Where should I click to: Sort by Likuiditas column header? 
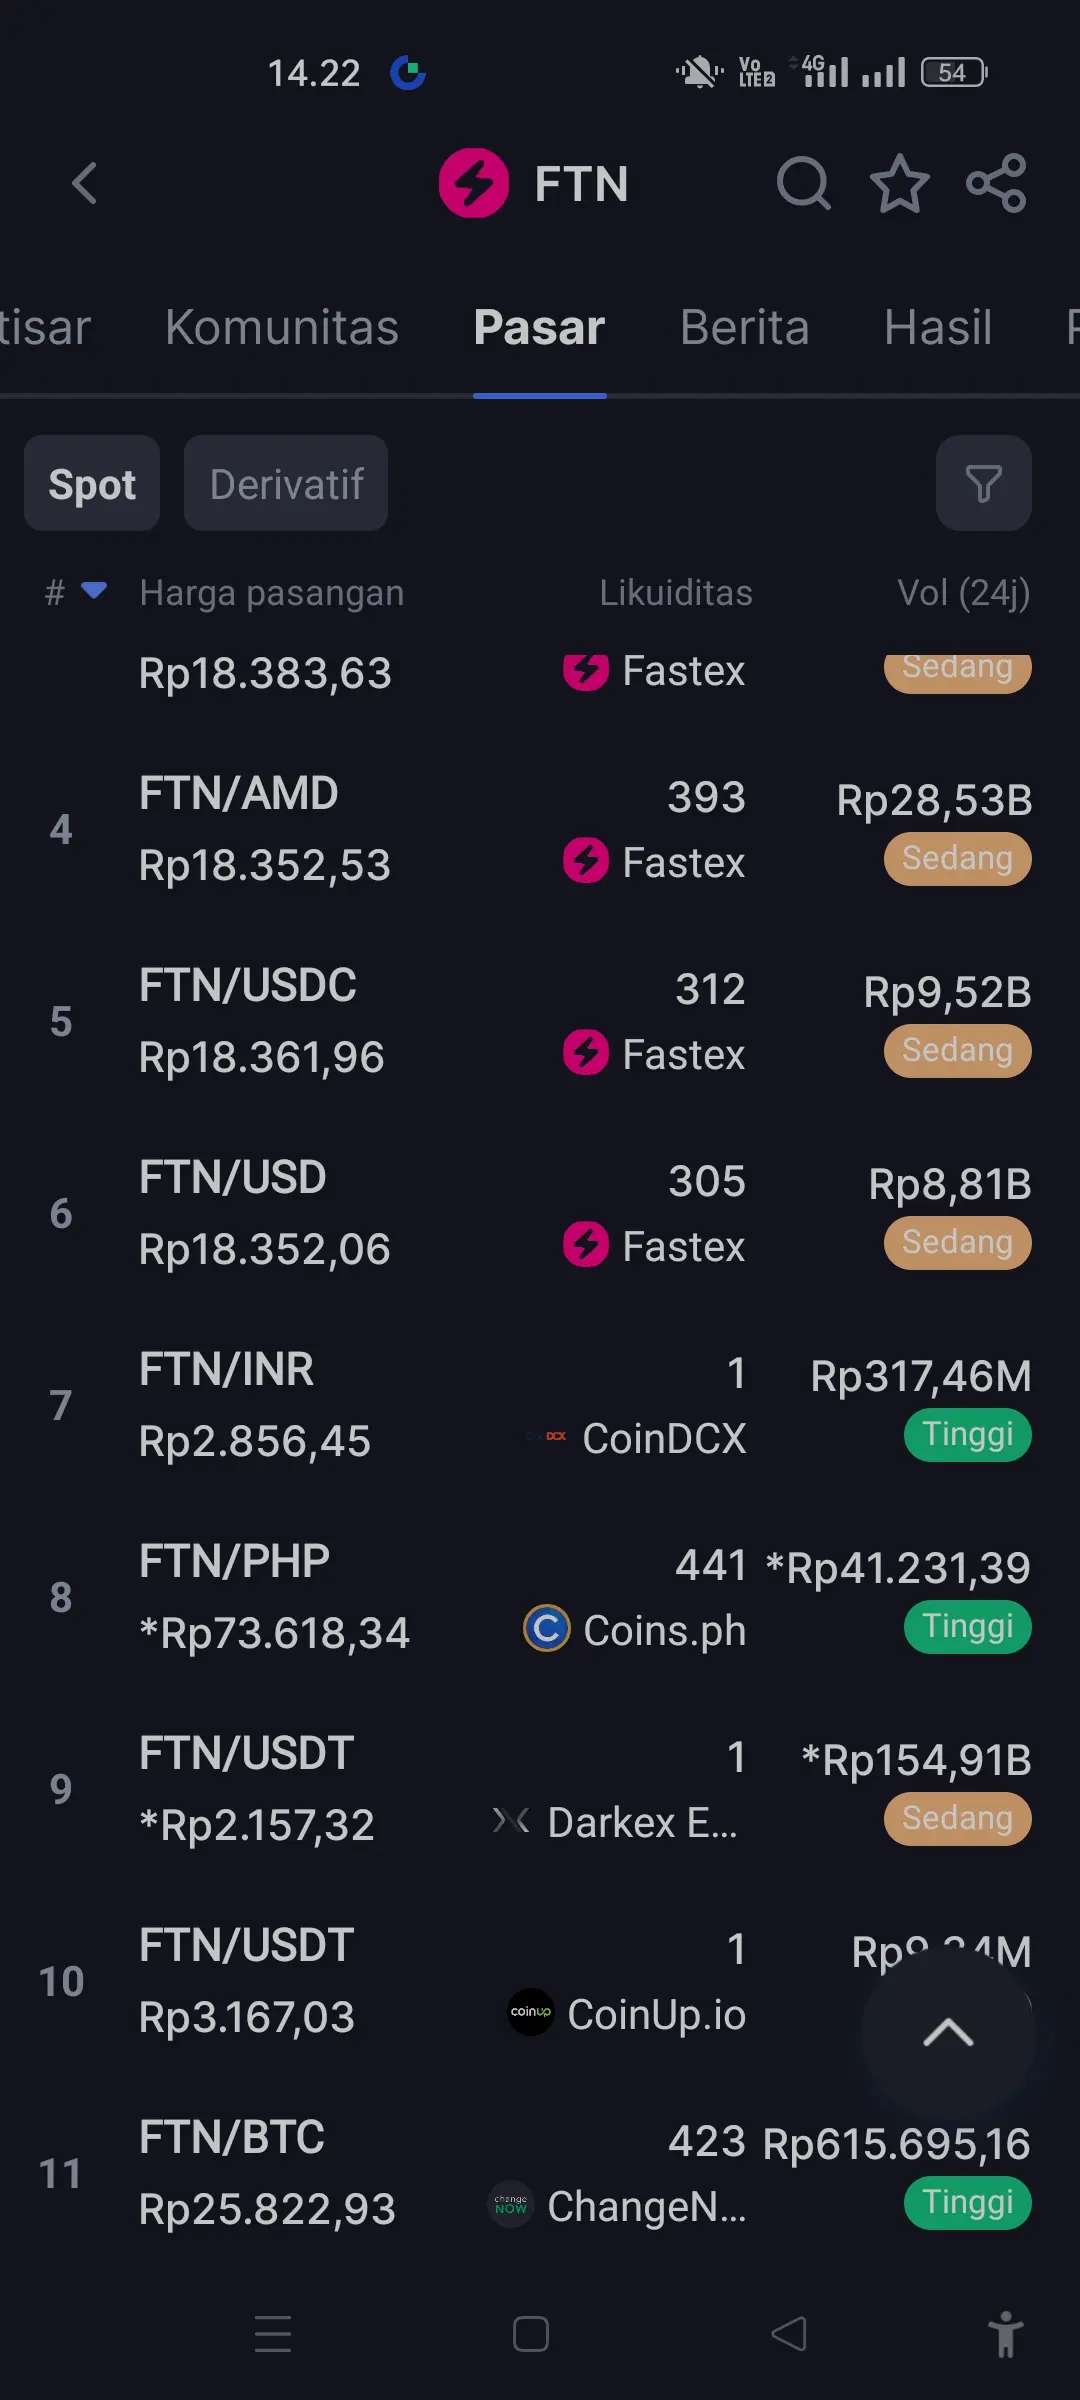[676, 592]
